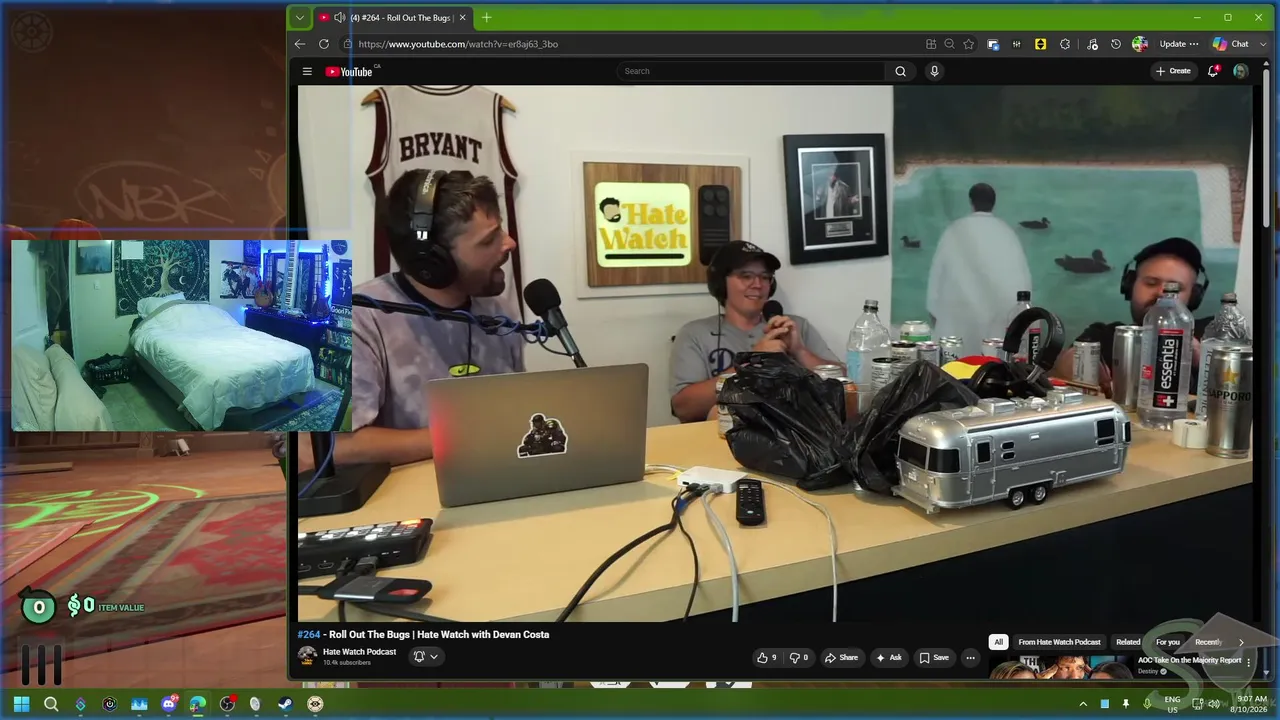Image resolution: width=1280 pixels, height=720 pixels.
Task: Open Steam from the taskbar
Action: point(286,704)
